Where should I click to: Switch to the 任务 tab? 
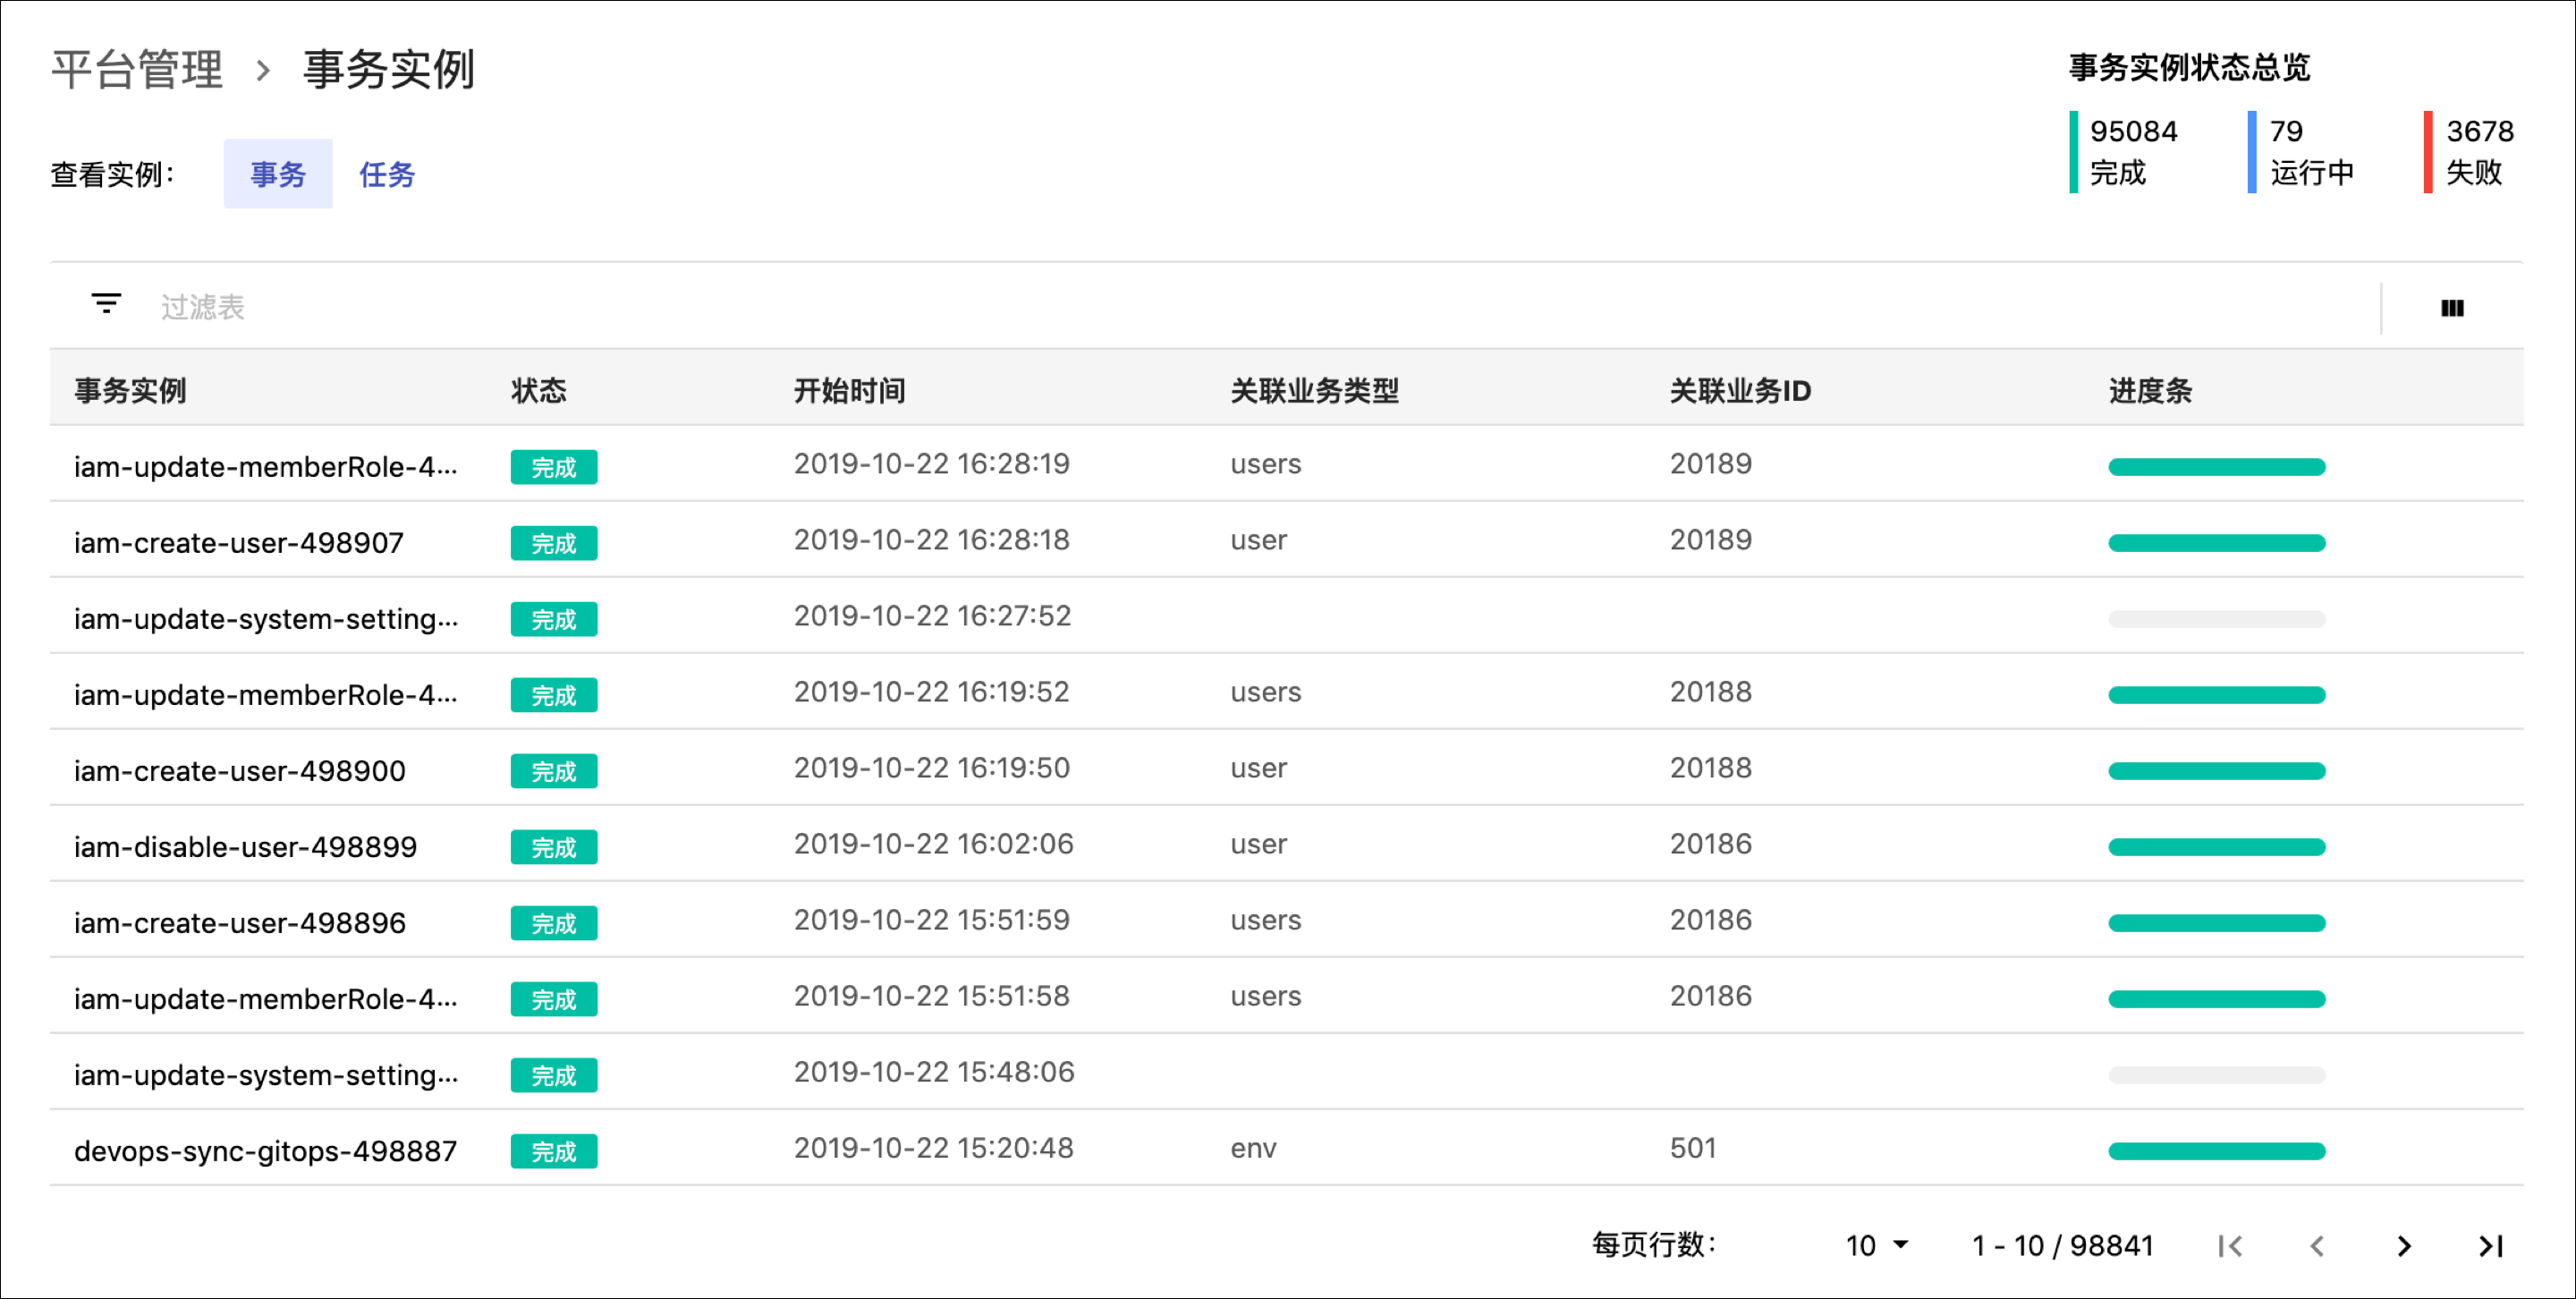point(387,174)
